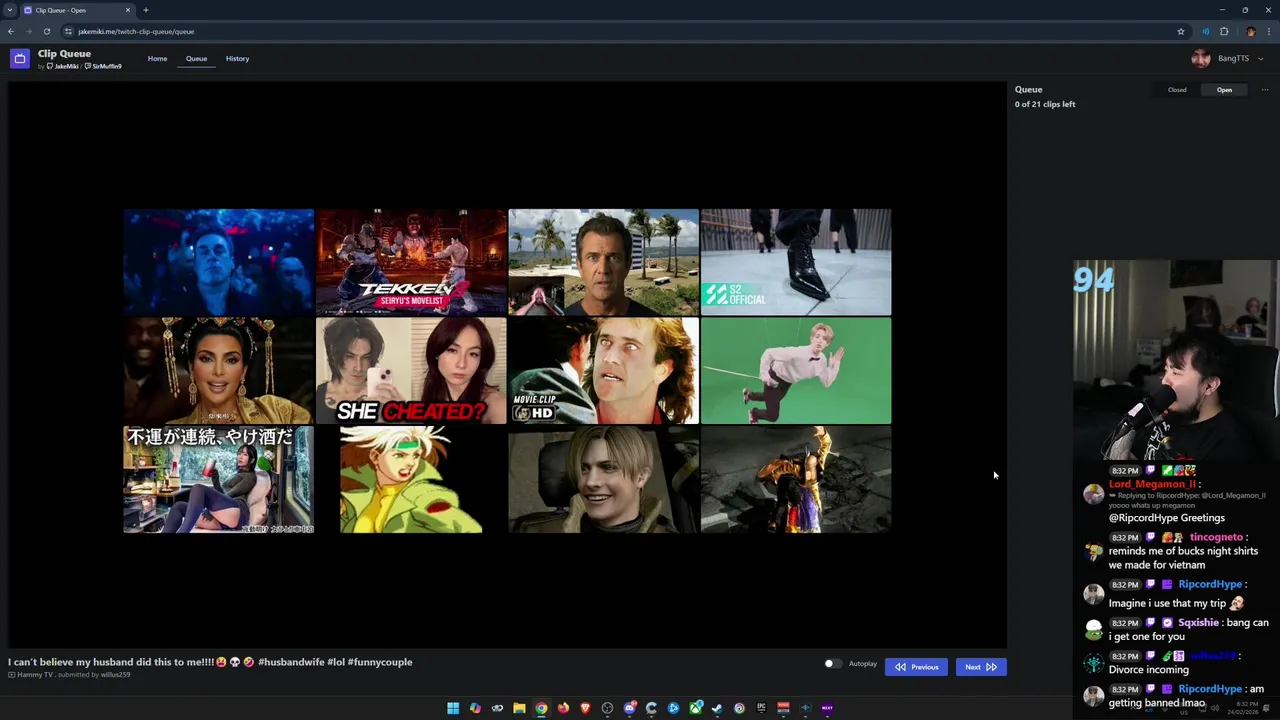Set queue to Open
Screen dimensions: 1280x720
[x=1224, y=90]
